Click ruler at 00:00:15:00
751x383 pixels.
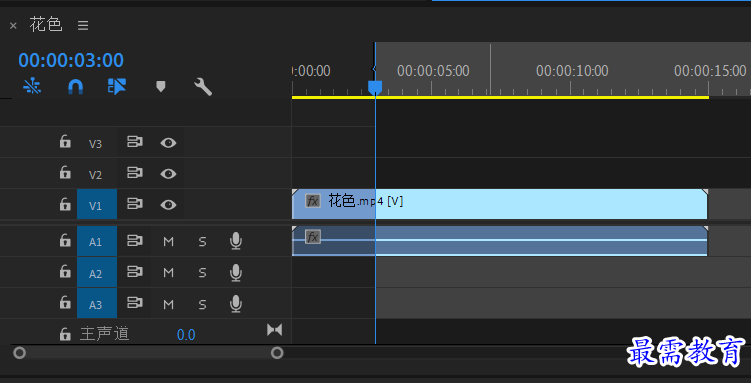click(710, 71)
